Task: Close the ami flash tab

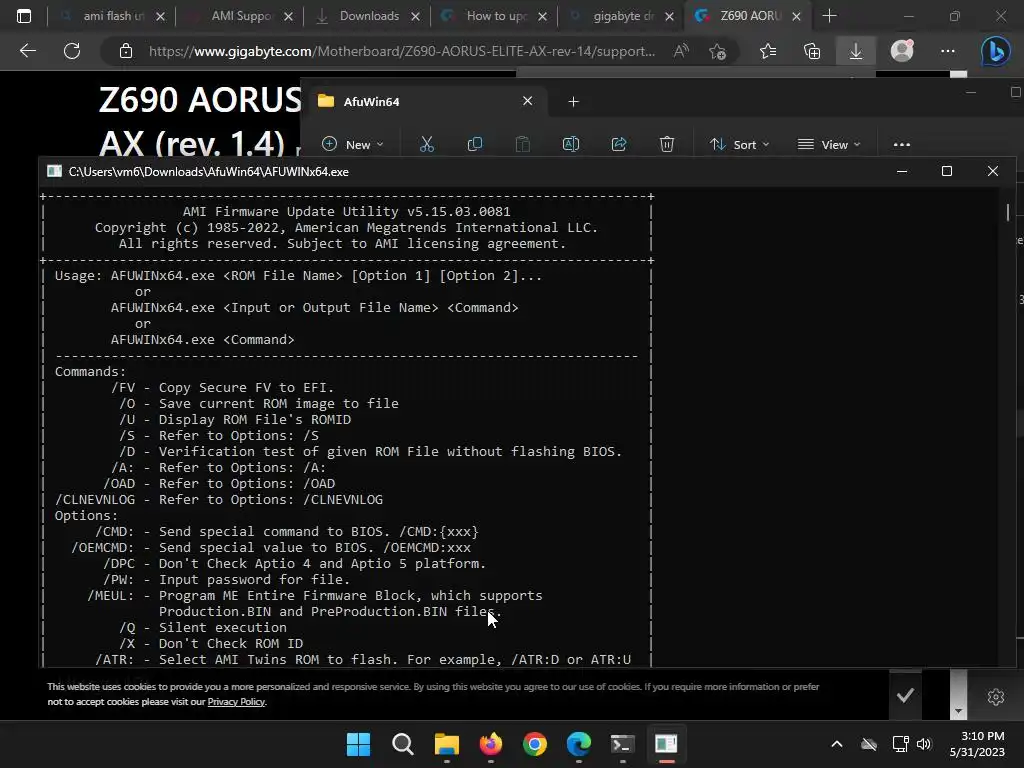Action: coord(160,16)
